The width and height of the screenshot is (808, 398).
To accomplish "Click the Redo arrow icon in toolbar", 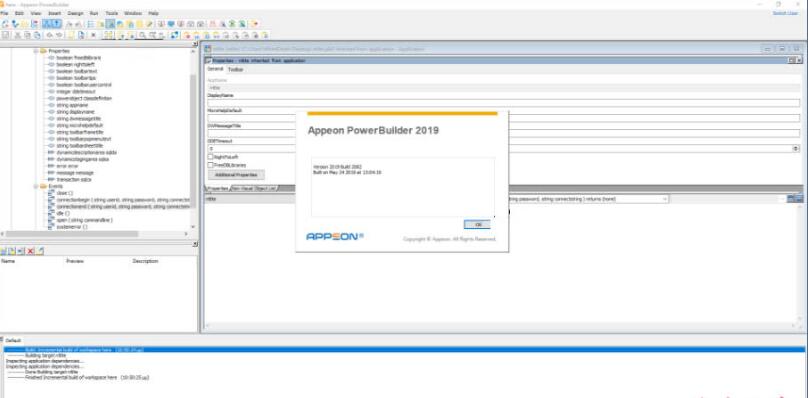I will (59, 35).
